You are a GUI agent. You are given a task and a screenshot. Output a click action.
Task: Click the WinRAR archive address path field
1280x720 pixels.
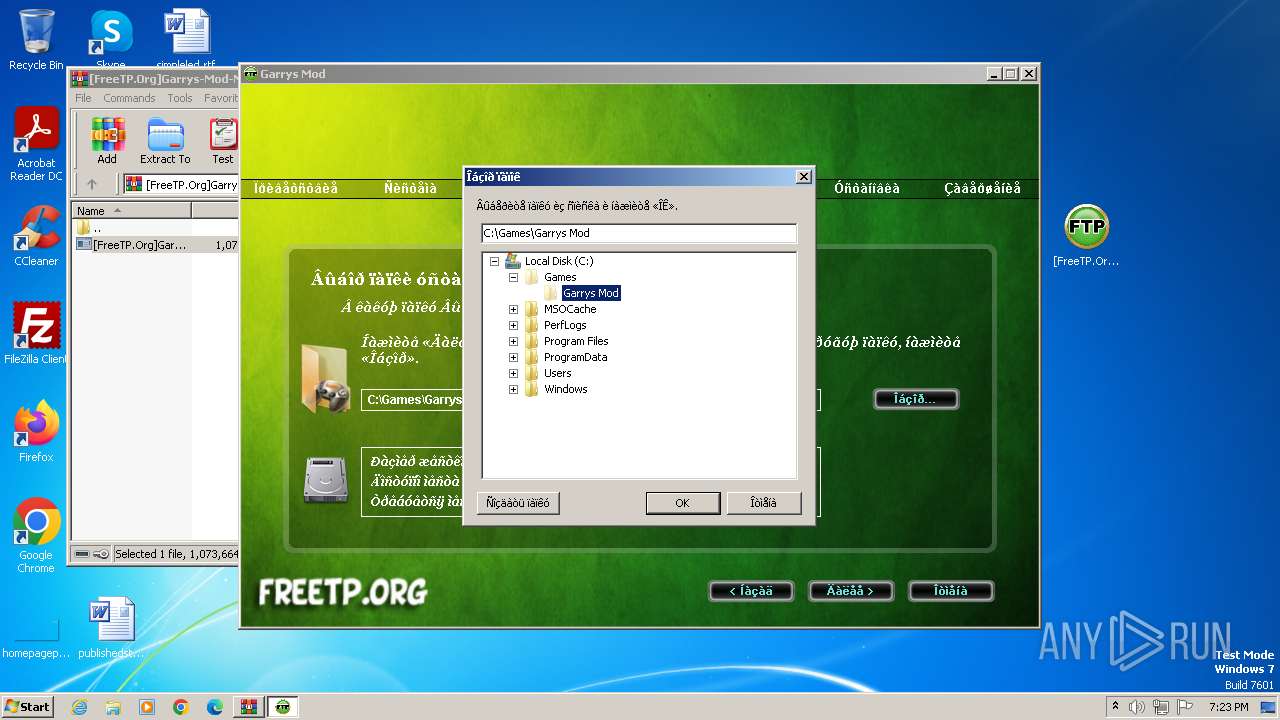tap(182, 184)
